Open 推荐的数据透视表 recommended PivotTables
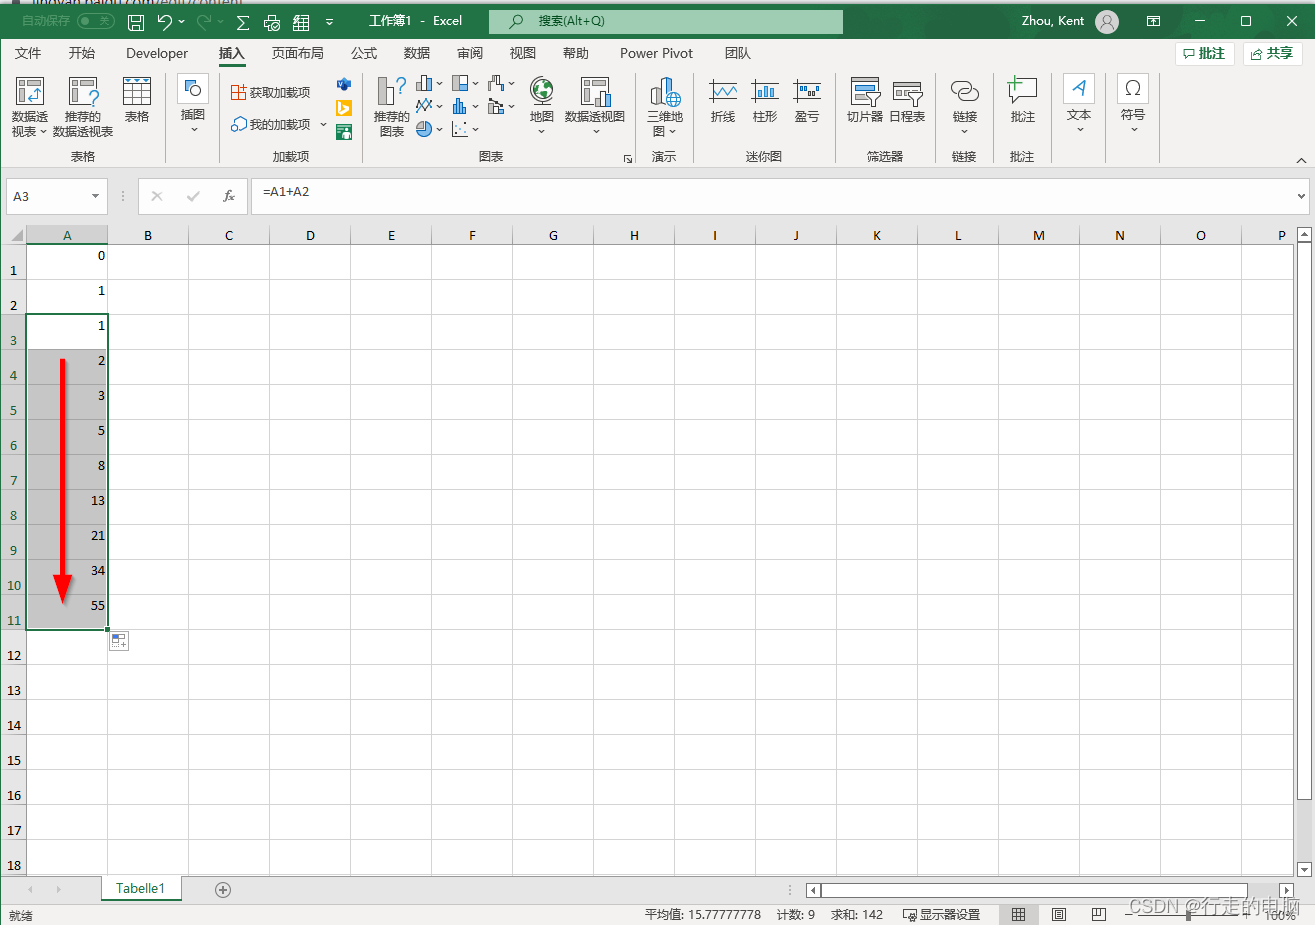Screen dimensions: 1315x925 [83, 107]
